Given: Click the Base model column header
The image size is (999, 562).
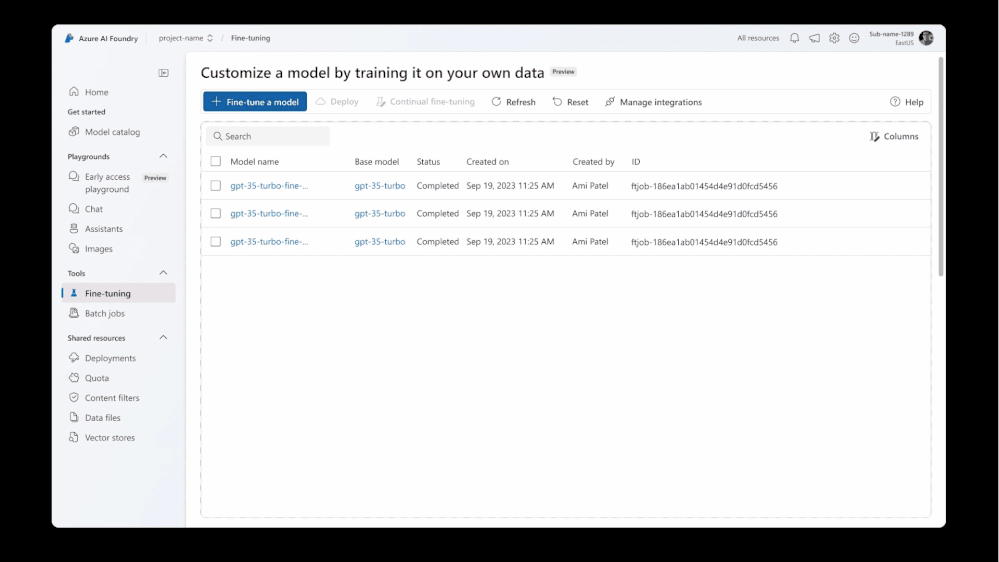Looking at the screenshot, I should [x=377, y=162].
